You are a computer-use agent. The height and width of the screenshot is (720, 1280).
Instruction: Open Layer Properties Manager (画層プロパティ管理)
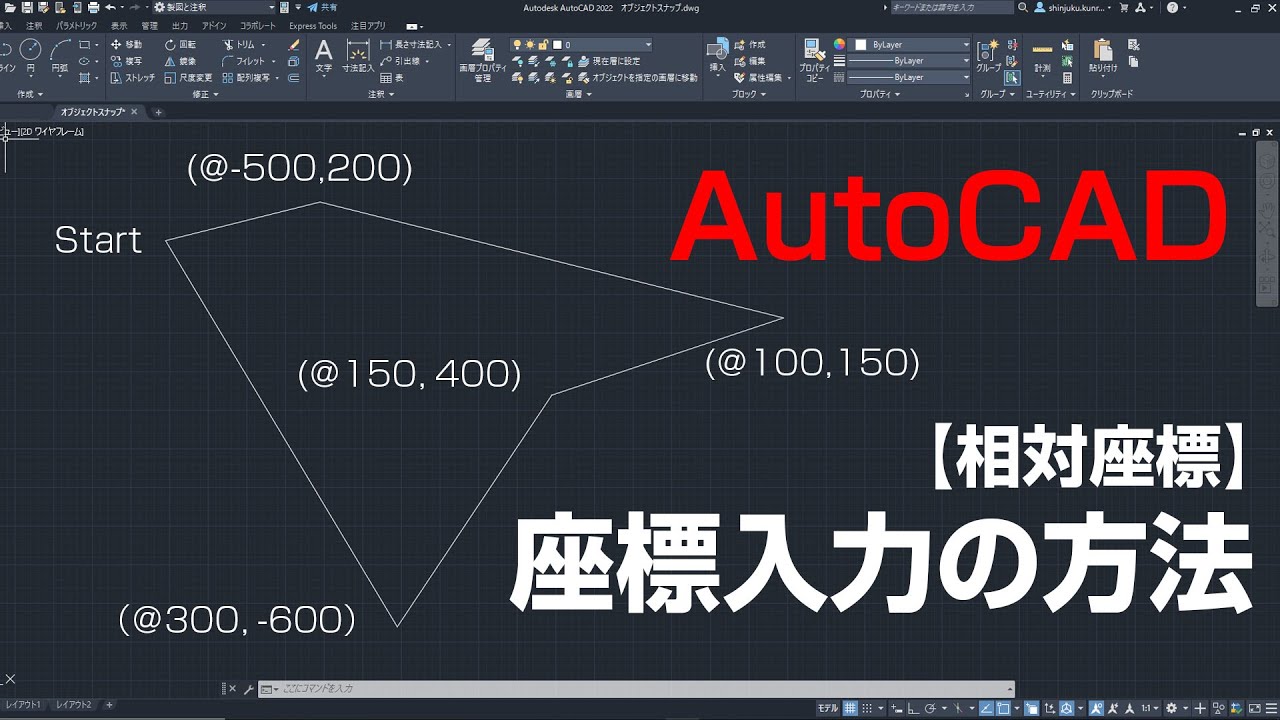pyautogui.click(x=482, y=60)
